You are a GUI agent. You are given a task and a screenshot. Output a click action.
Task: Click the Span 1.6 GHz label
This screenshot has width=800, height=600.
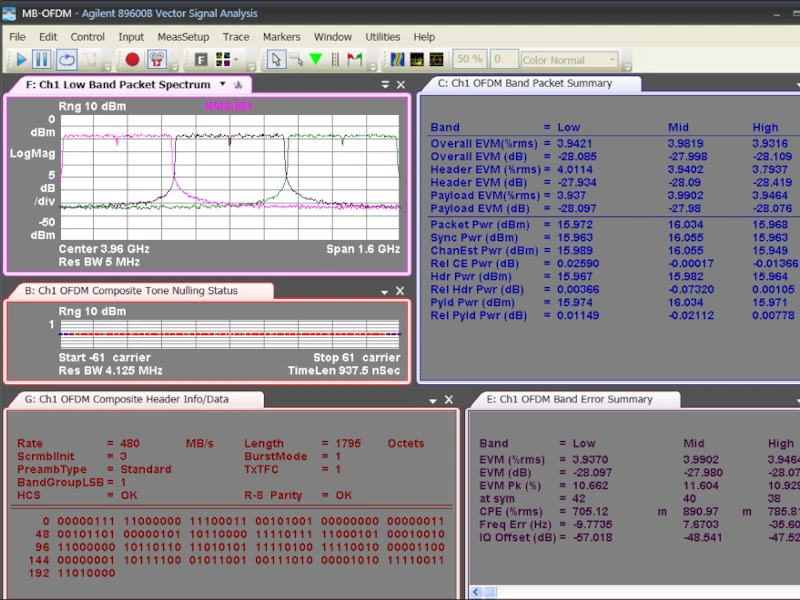tap(362, 249)
